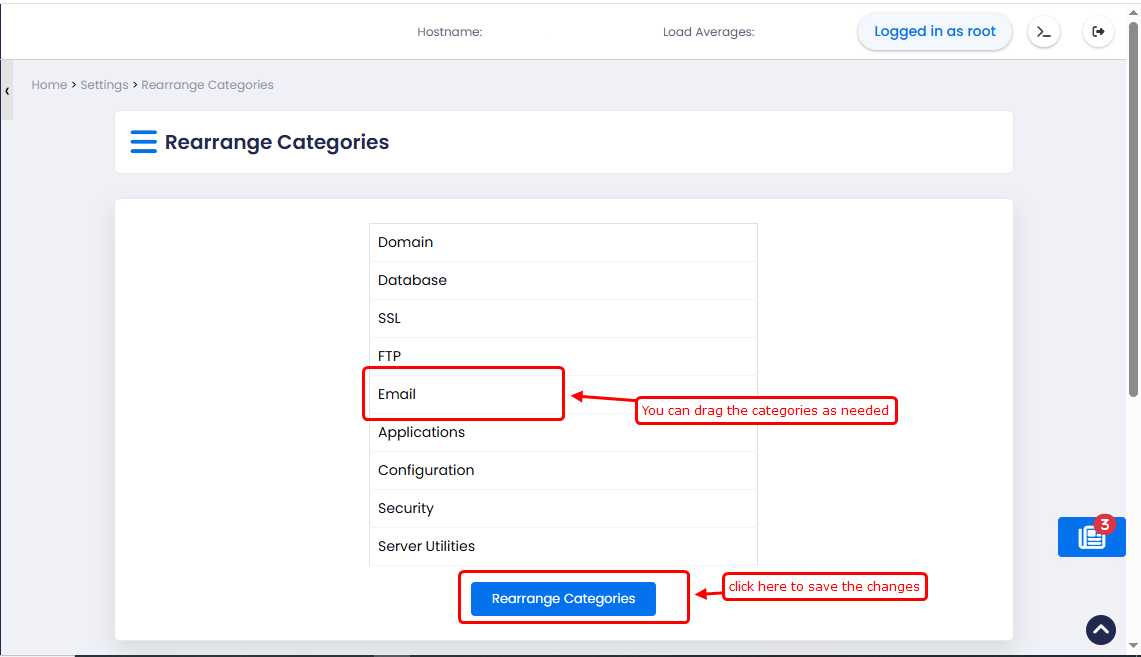Select the Security category row
This screenshot has height=657, width=1141.
563,508
